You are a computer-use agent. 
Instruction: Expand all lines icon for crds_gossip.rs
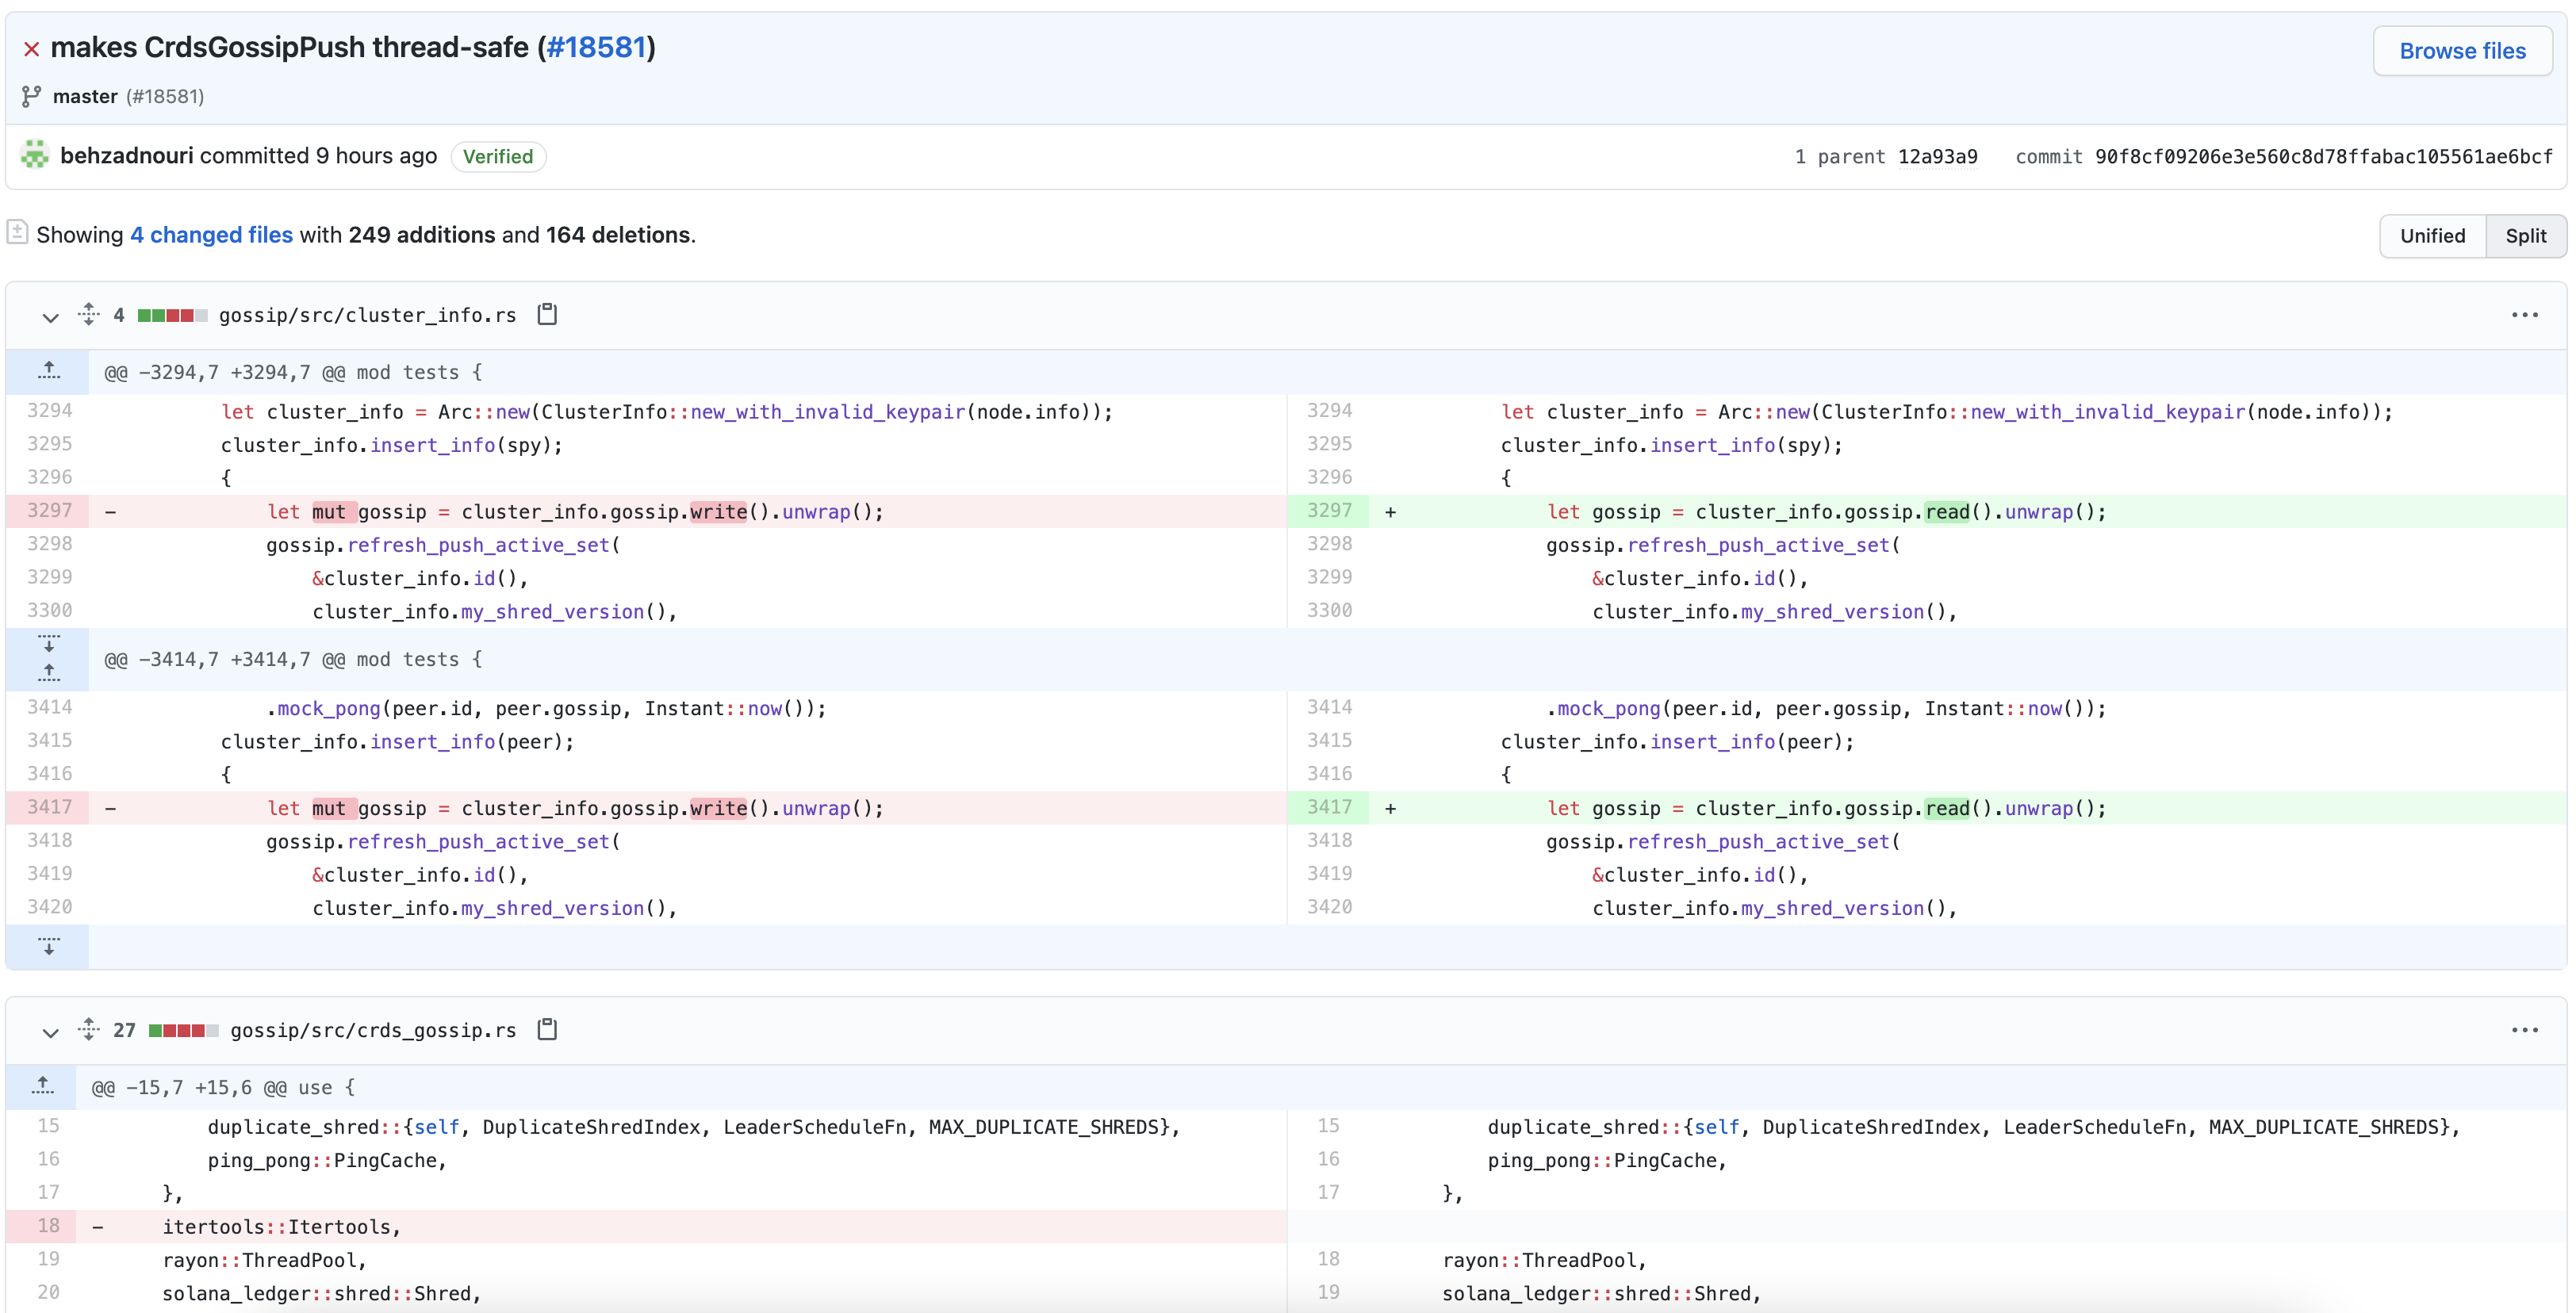(89, 1029)
